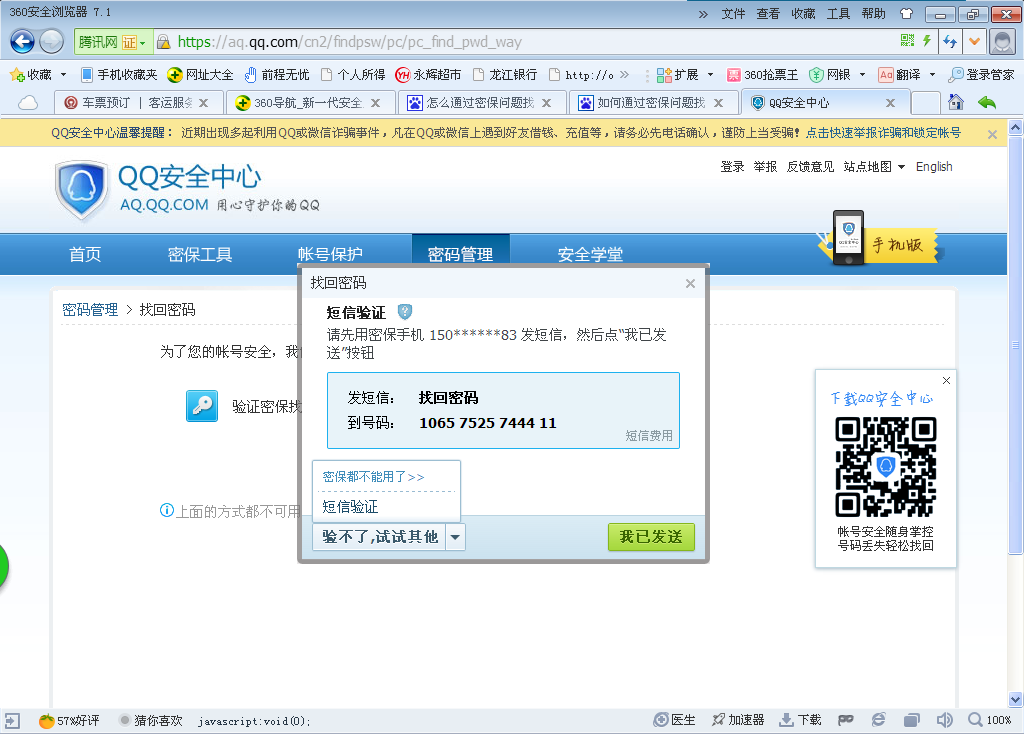
Task: Open 加速器 in the status bar
Action: click(738, 720)
